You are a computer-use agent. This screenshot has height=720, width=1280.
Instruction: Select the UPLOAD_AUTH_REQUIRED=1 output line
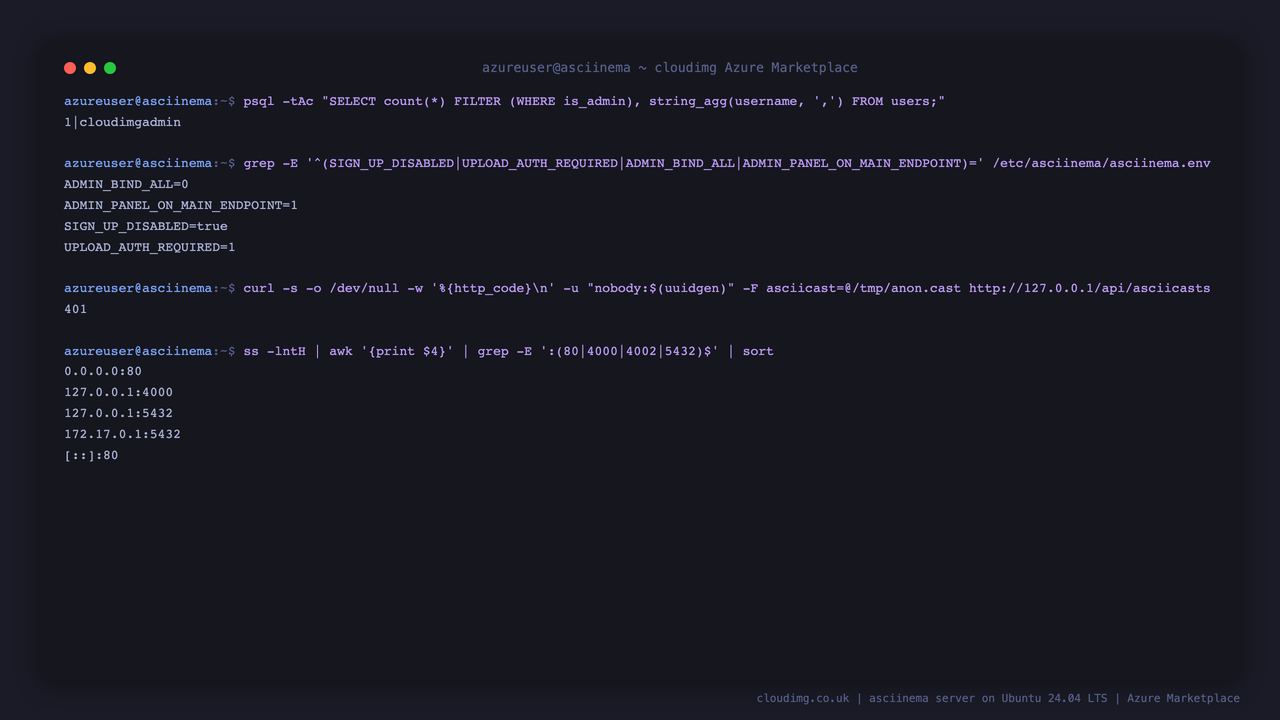[150, 247]
